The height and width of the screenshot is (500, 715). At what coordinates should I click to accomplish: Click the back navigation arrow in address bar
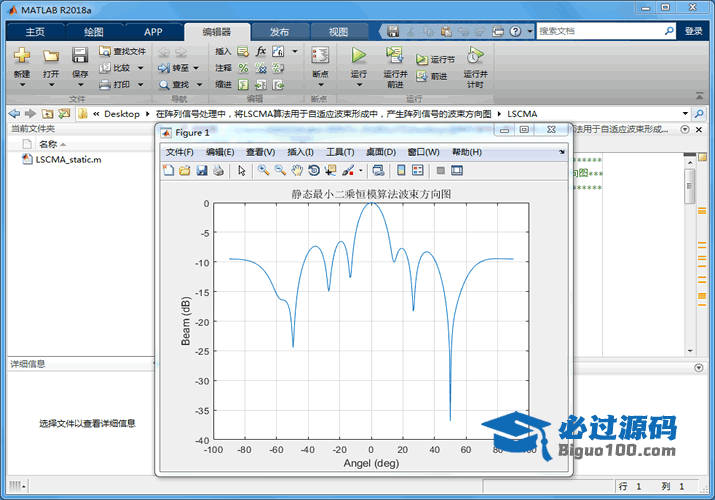tap(14, 113)
